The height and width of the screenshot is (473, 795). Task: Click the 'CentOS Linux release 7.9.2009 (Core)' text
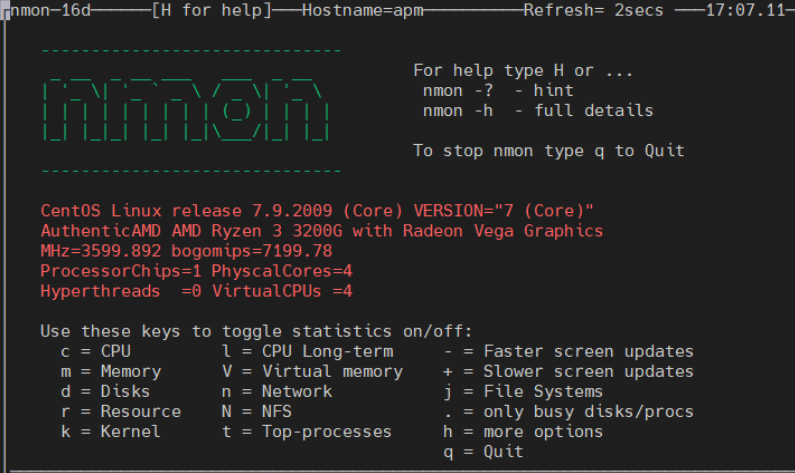[x=222, y=210]
